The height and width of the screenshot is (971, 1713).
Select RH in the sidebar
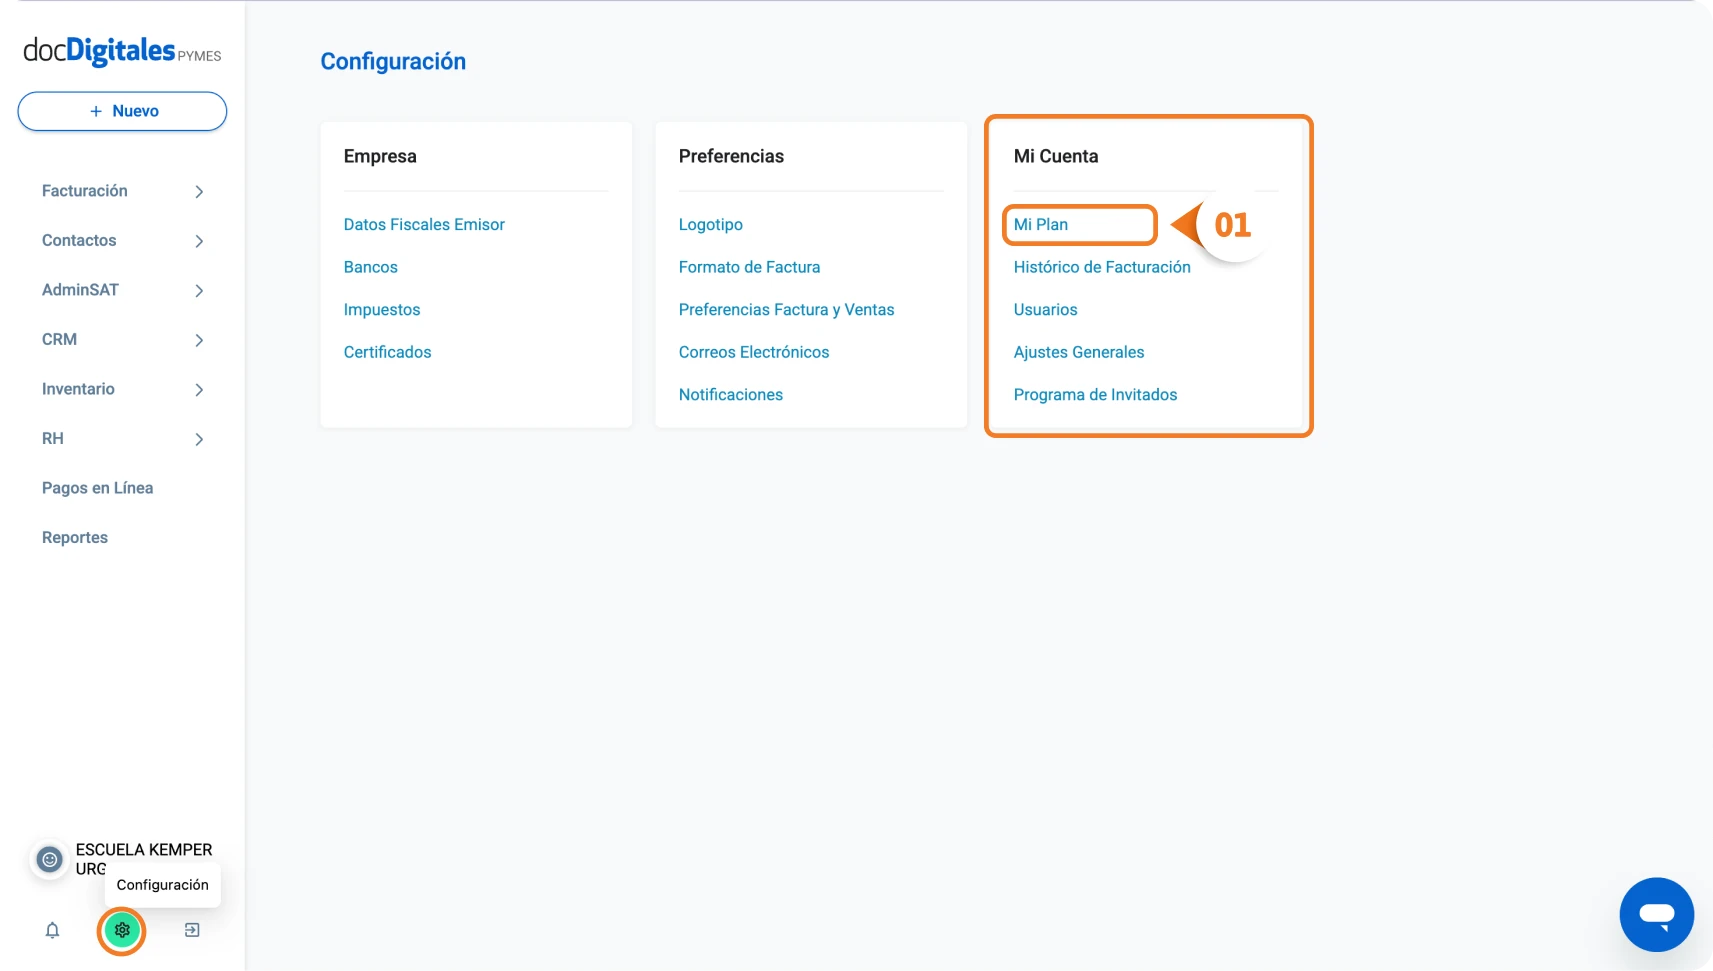pyautogui.click(x=53, y=438)
